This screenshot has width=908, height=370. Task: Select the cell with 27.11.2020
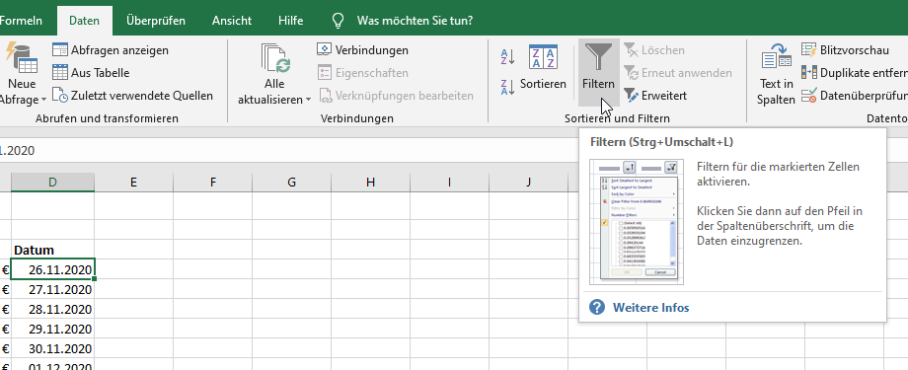click(x=53, y=290)
